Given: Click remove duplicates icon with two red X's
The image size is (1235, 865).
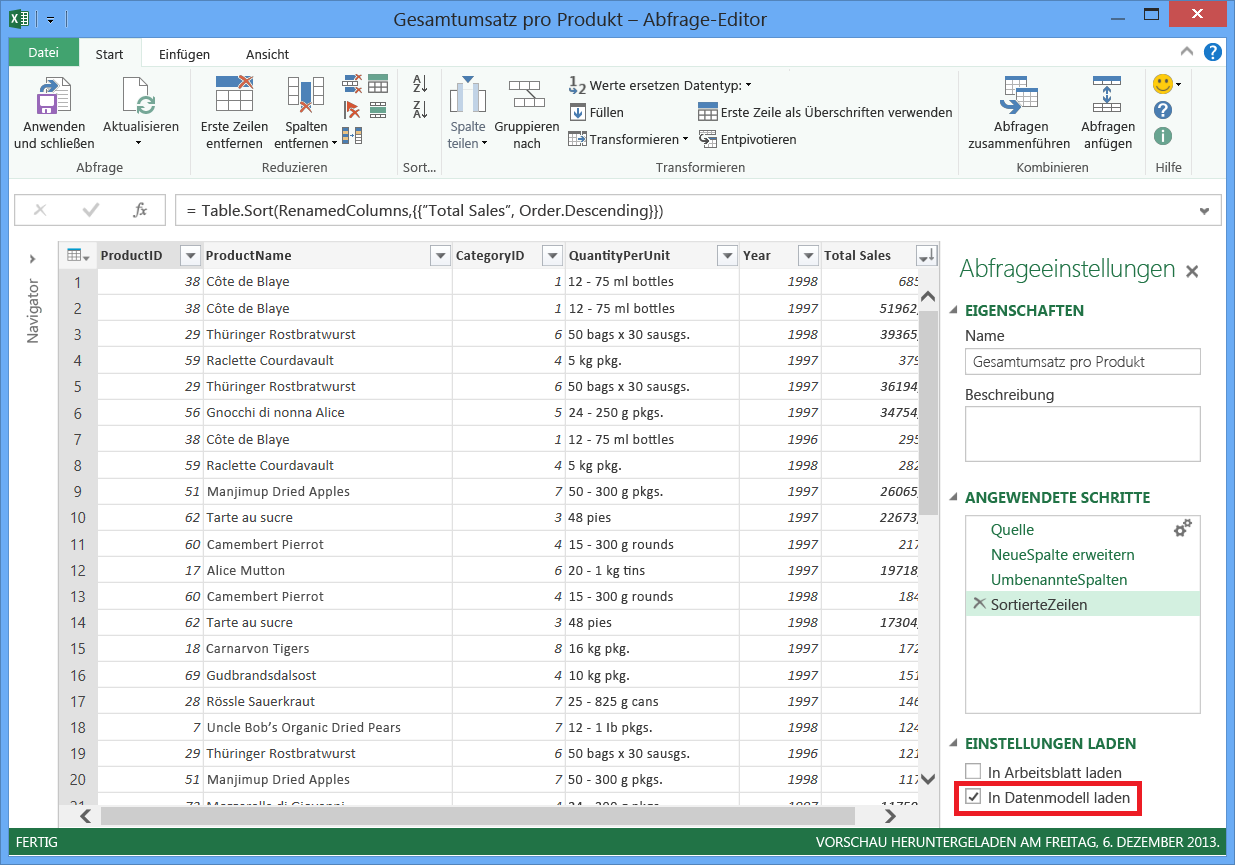Looking at the screenshot, I should [352, 83].
